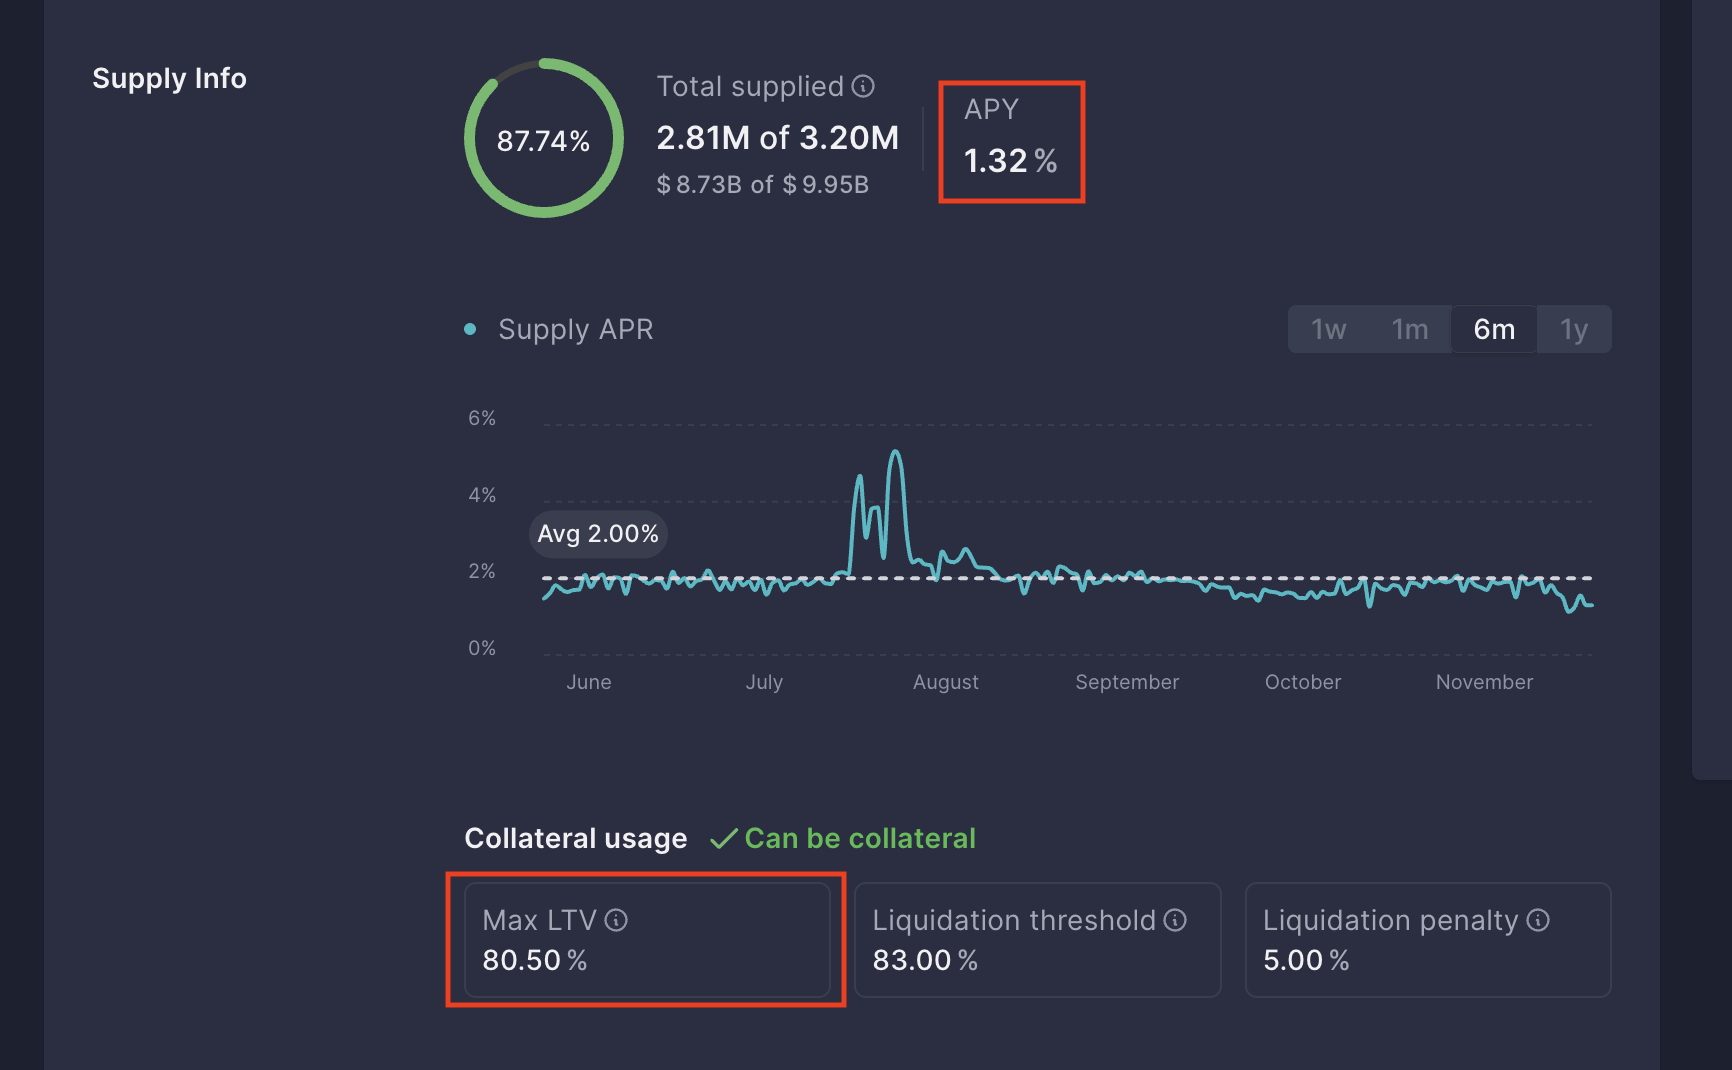This screenshot has width=1732, height=1070.
Task: Open the Liquidation threshold info tooltip icon
Action: (1175, 920)
